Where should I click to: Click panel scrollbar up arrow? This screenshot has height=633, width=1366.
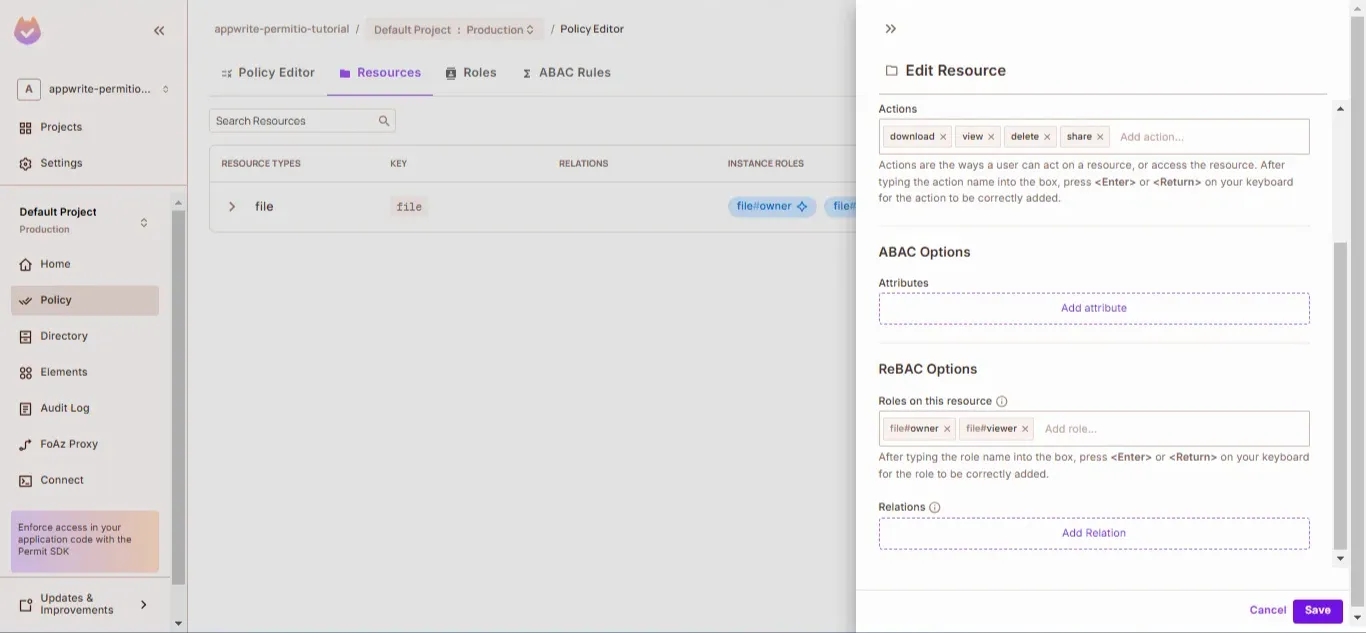[1341, 107]
